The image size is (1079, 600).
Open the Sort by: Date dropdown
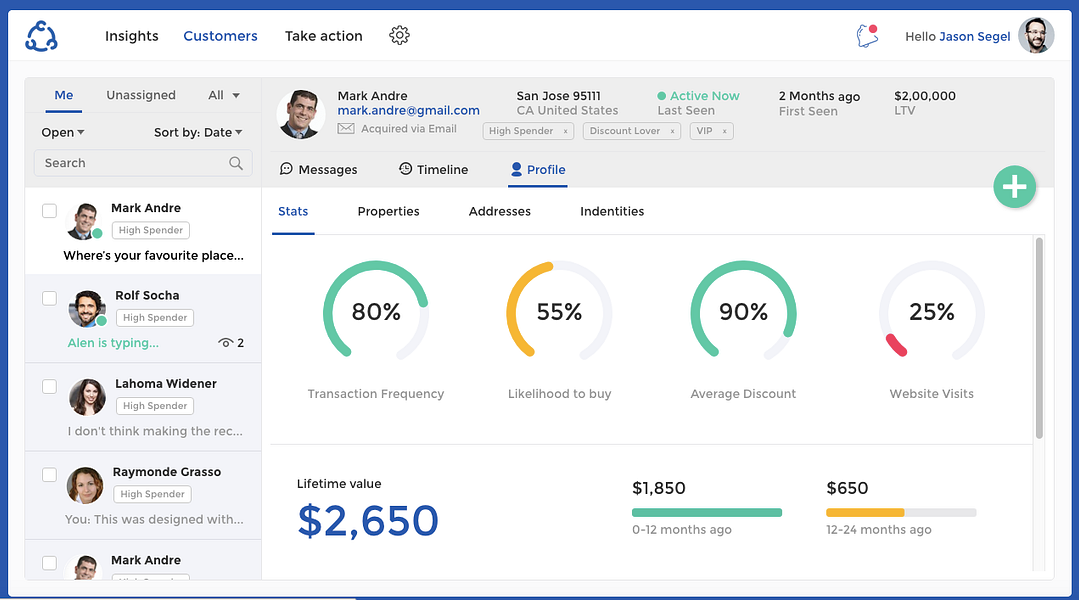pos(198,132)
